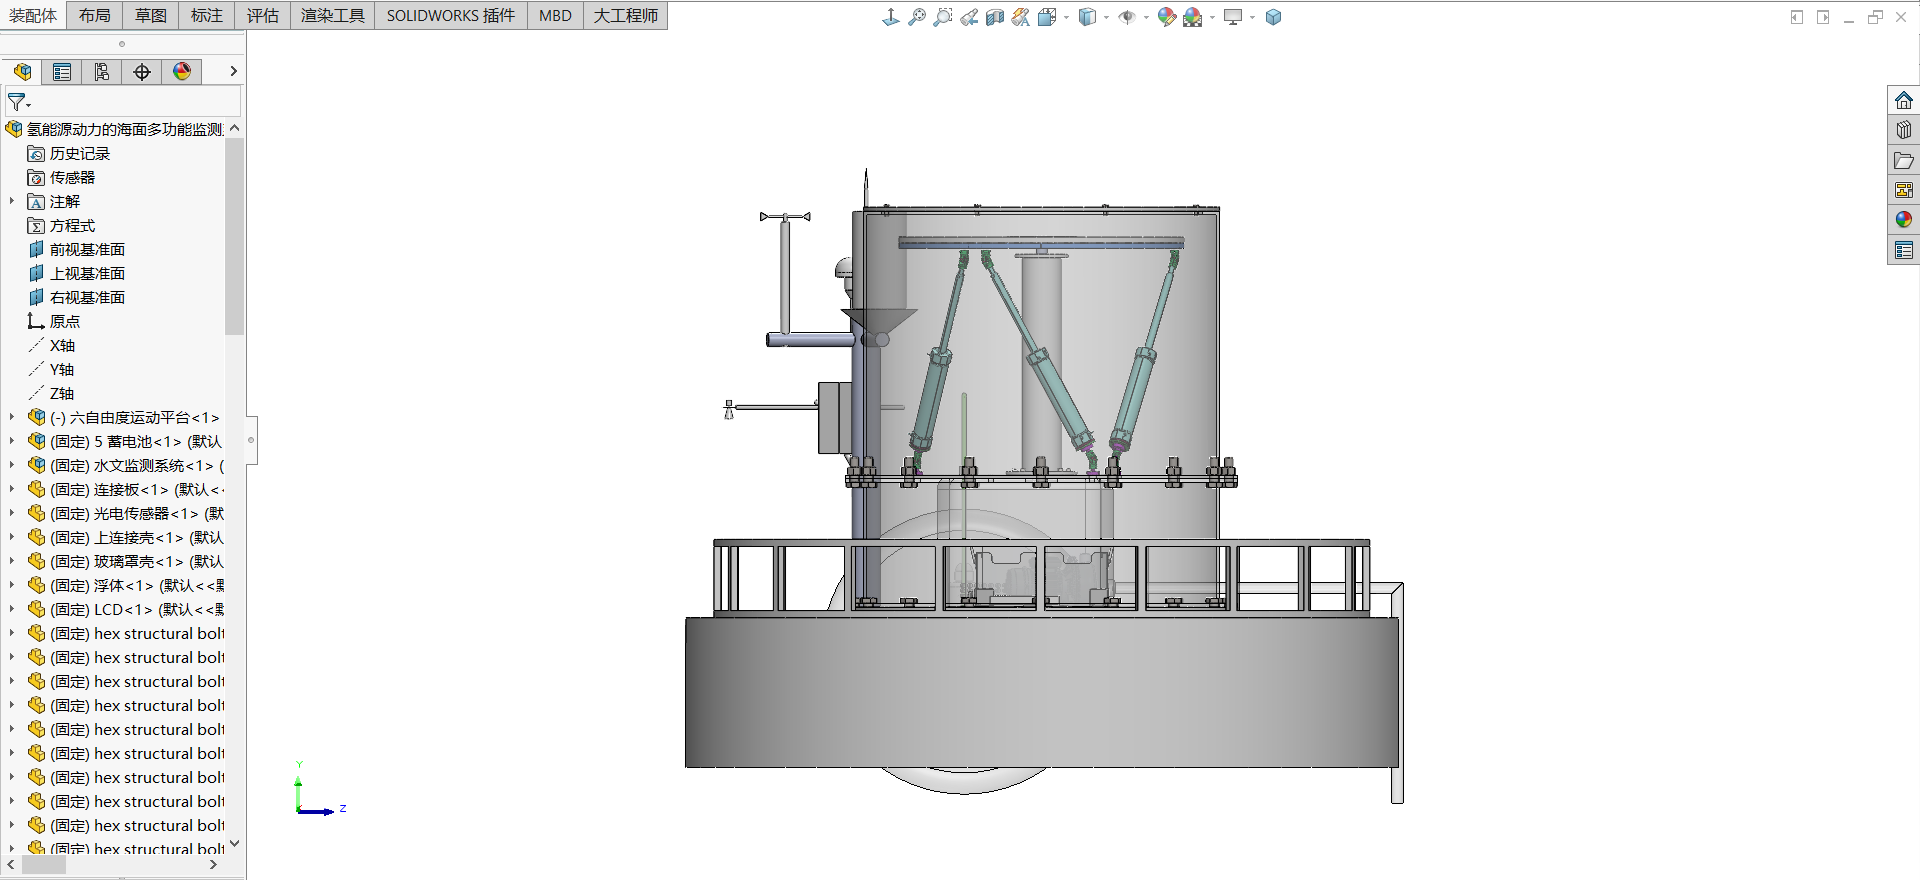Image resolution: width=1920 pixels, height=880 pixels.
Task: Switch to the 草图 tab
Action: click(x=151, y=15)
